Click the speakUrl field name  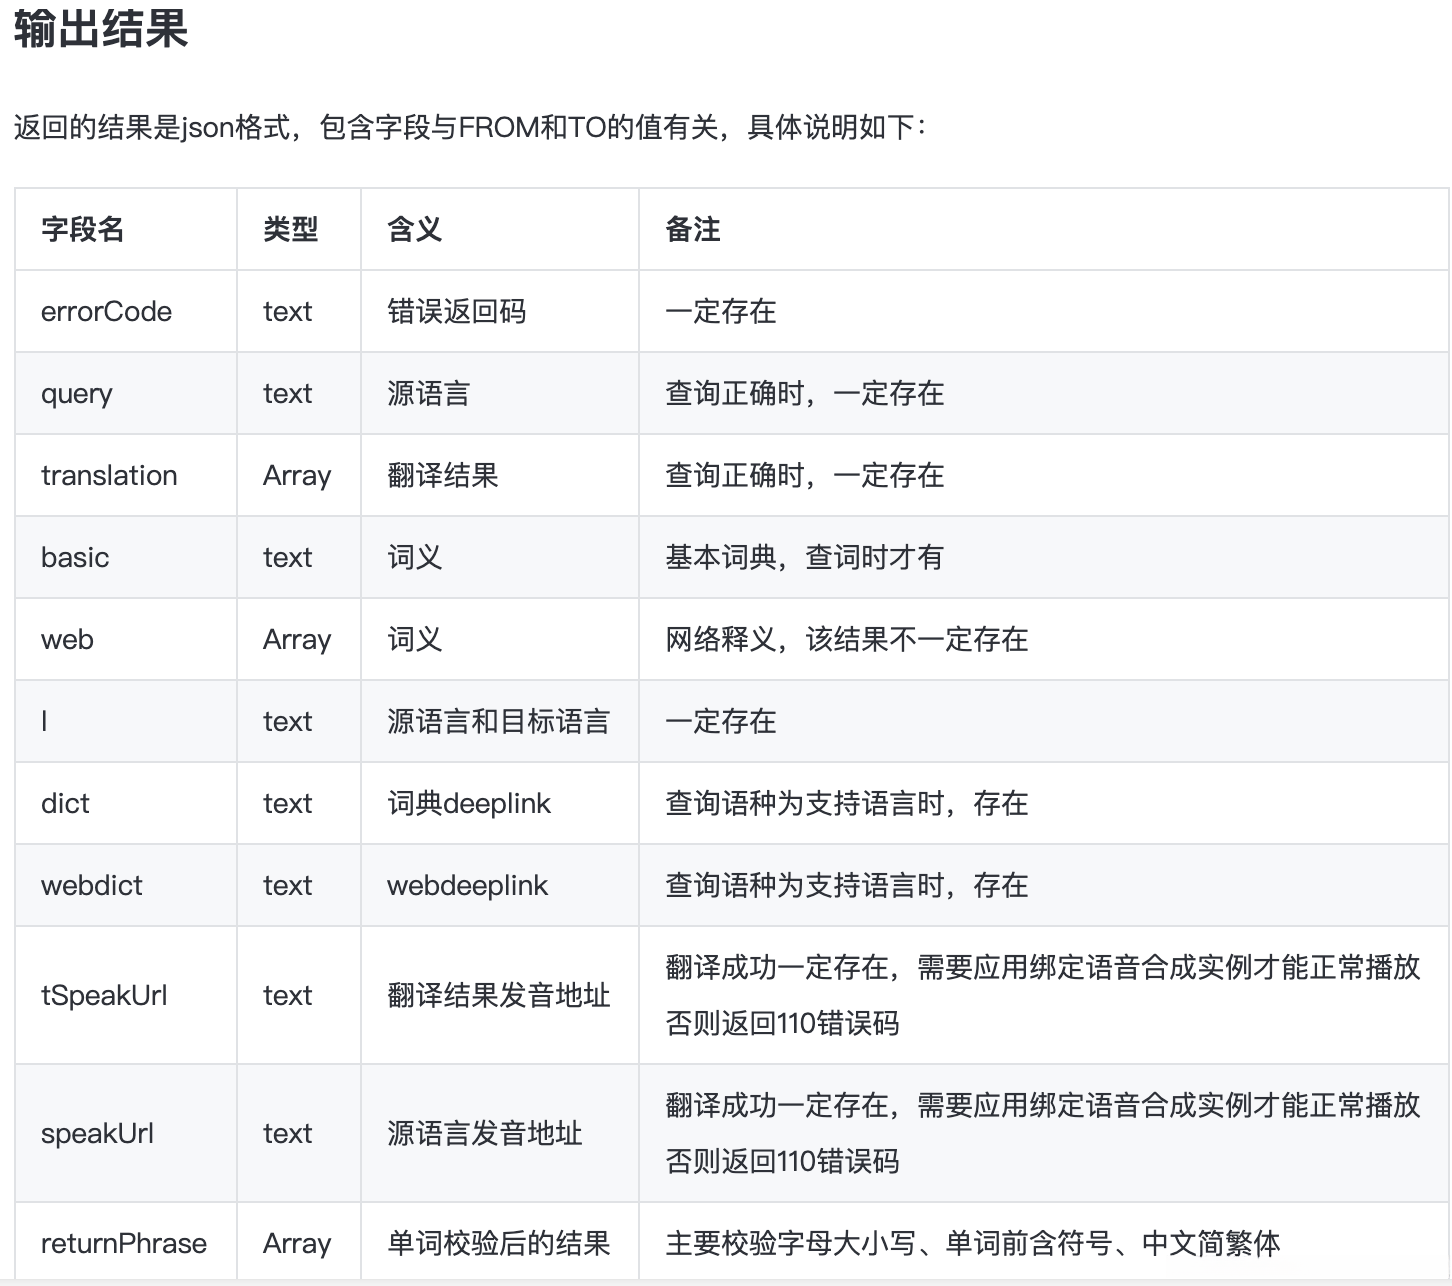pos(97,1133)
